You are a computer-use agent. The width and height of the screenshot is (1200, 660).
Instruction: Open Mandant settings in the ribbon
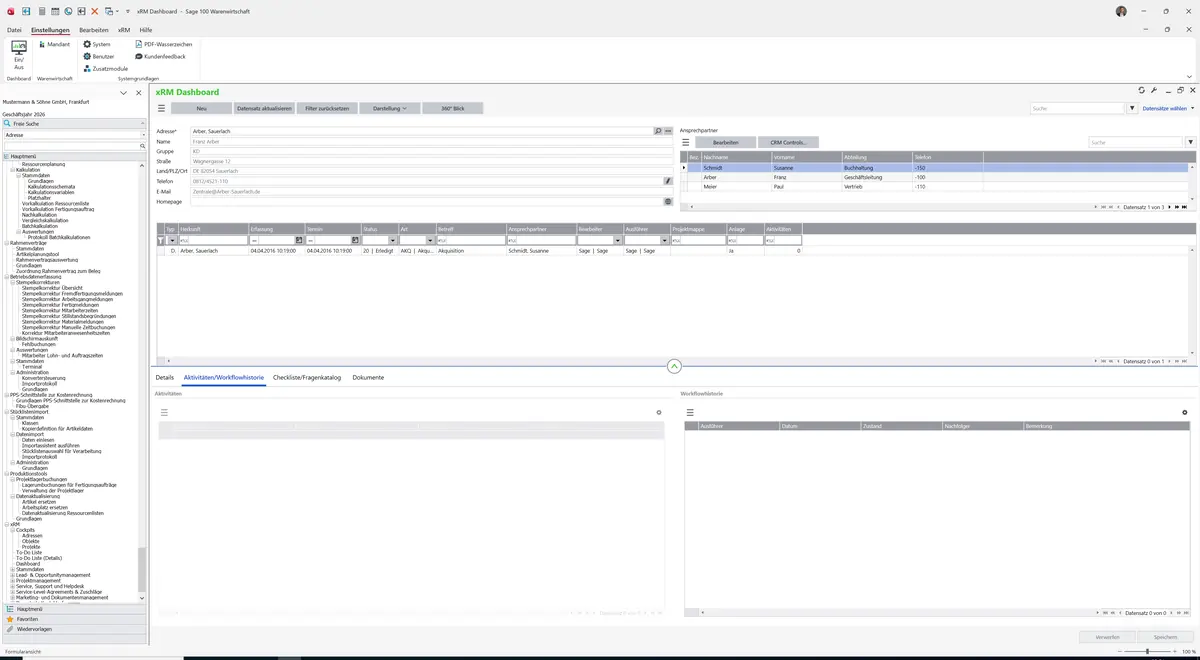pyautogui.click(x=54, y=44)
